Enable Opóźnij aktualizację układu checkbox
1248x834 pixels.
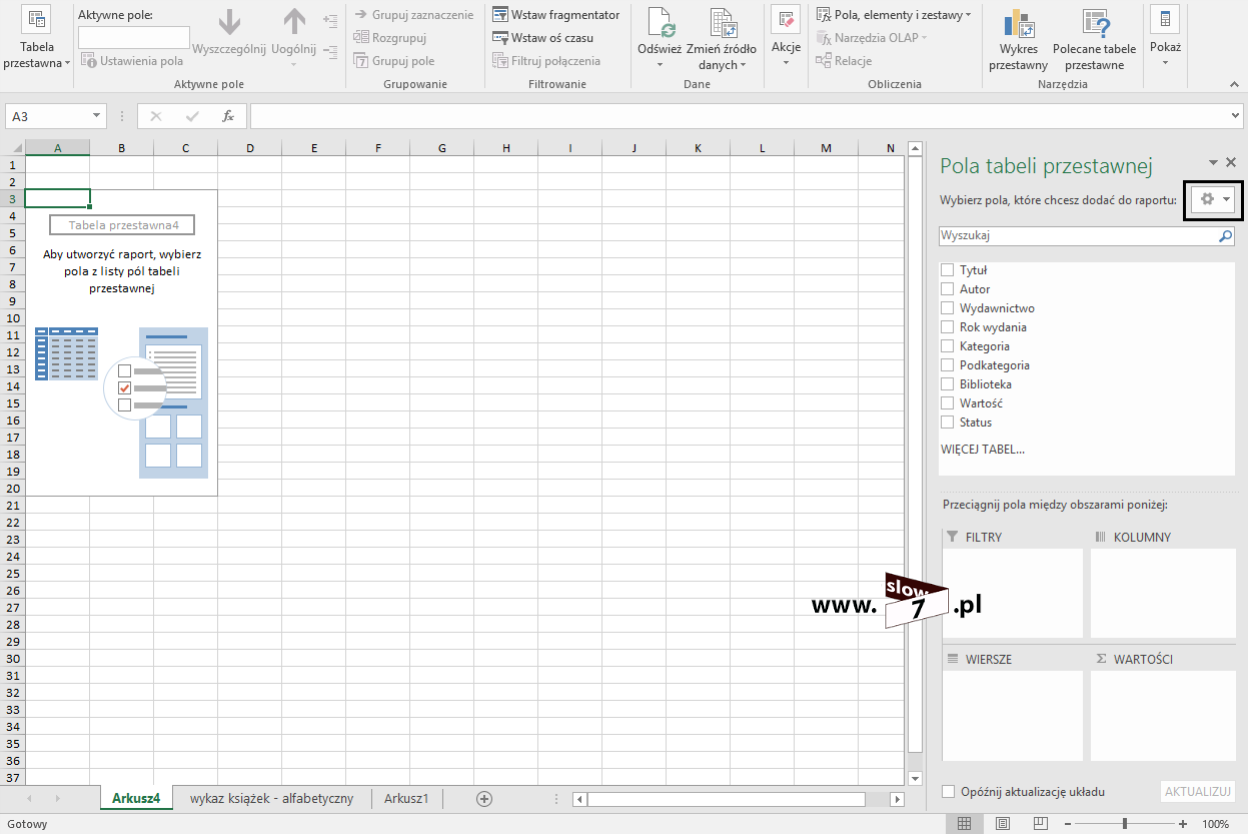(x=948, y=792)
